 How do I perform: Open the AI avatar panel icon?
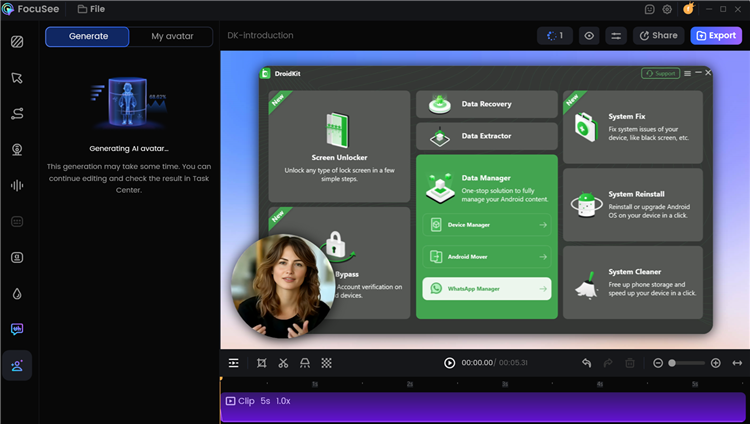(x=17, y=366)
